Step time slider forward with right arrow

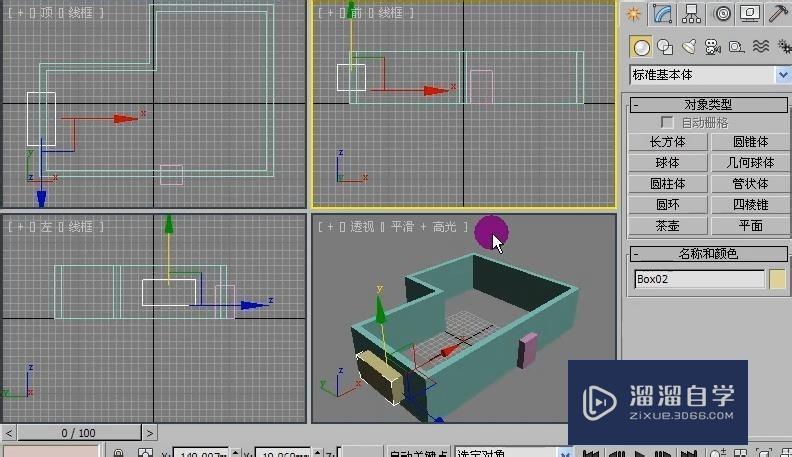(150, 433)
